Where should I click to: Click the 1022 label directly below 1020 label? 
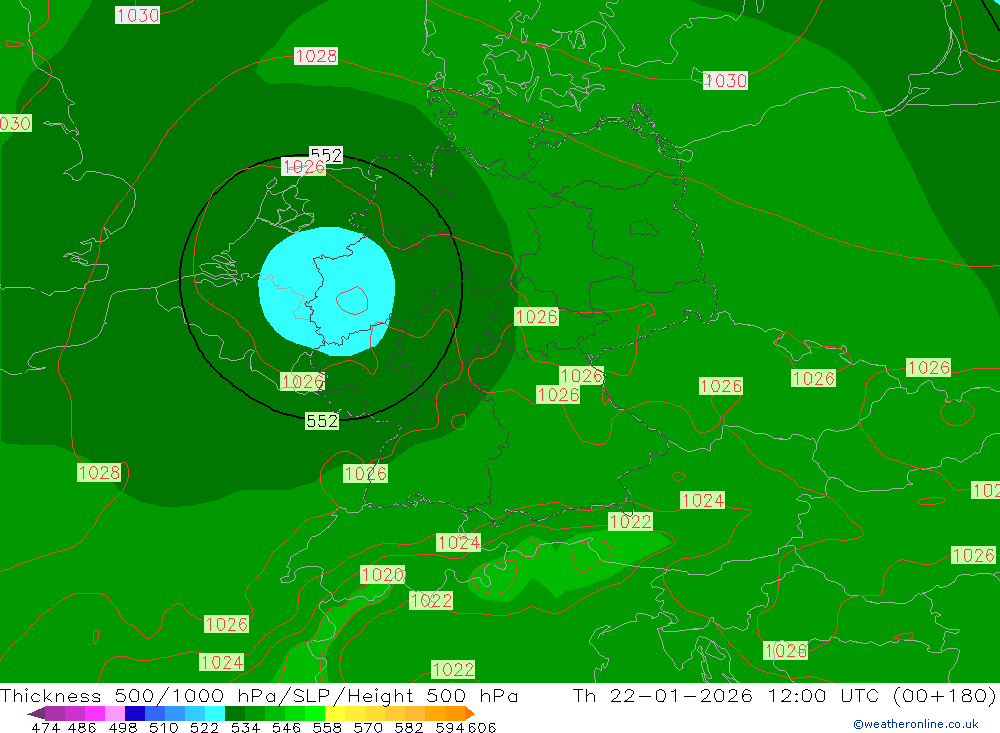(x=431, y=601)
